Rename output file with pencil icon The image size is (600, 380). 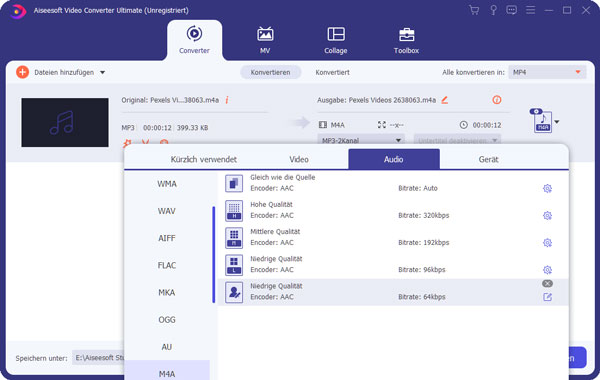[x=444, y=100]
